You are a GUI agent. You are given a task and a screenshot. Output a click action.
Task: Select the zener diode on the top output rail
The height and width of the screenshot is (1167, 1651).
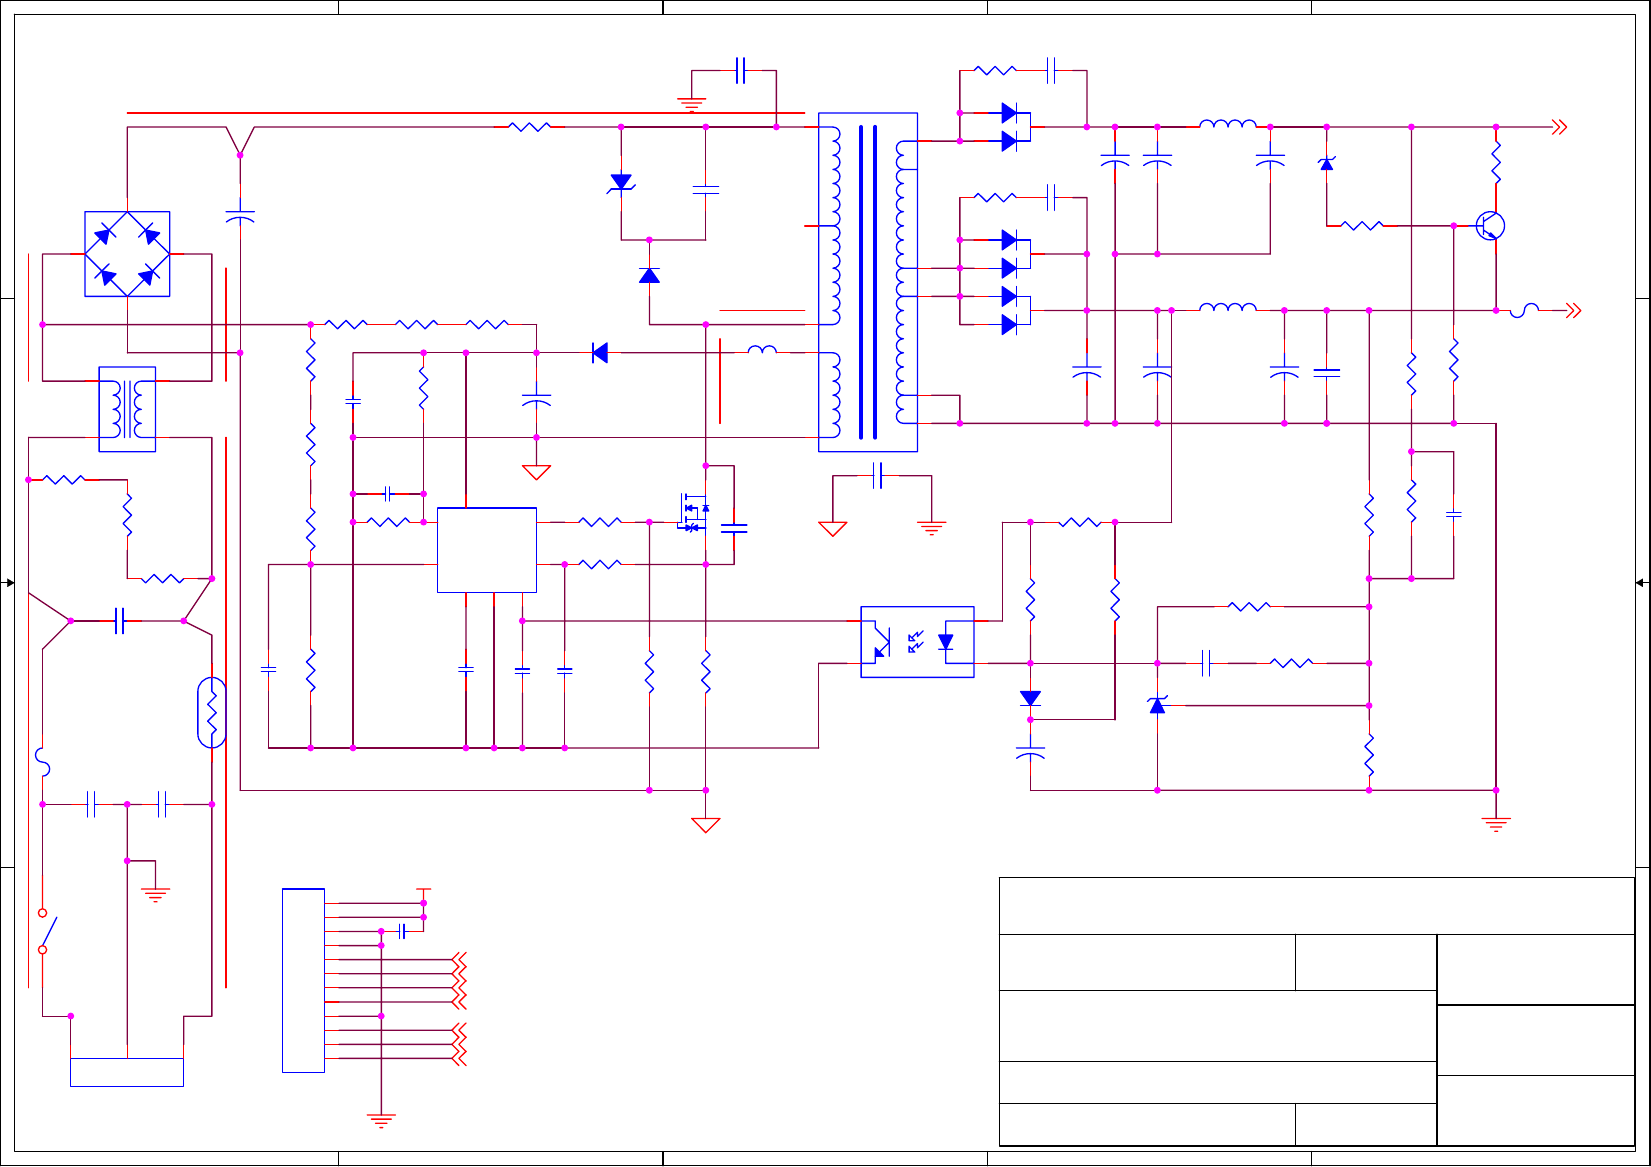[x=1327, y=162]
